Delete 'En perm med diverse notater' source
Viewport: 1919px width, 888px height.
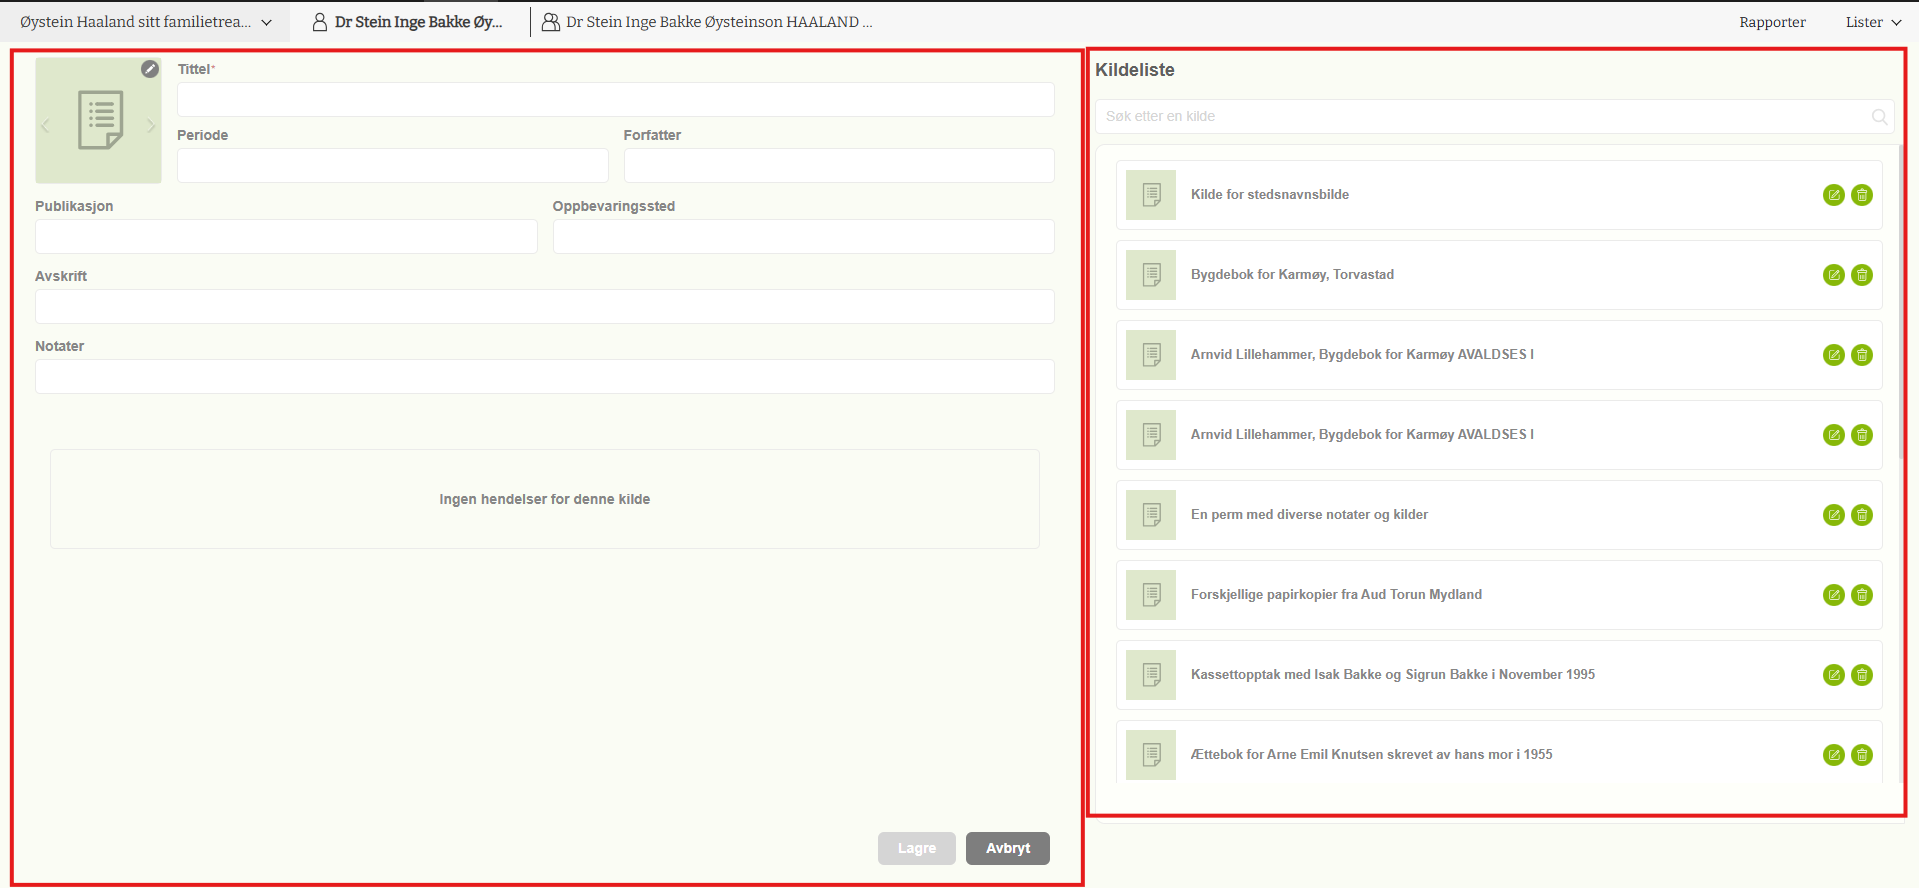(1861, 515)
